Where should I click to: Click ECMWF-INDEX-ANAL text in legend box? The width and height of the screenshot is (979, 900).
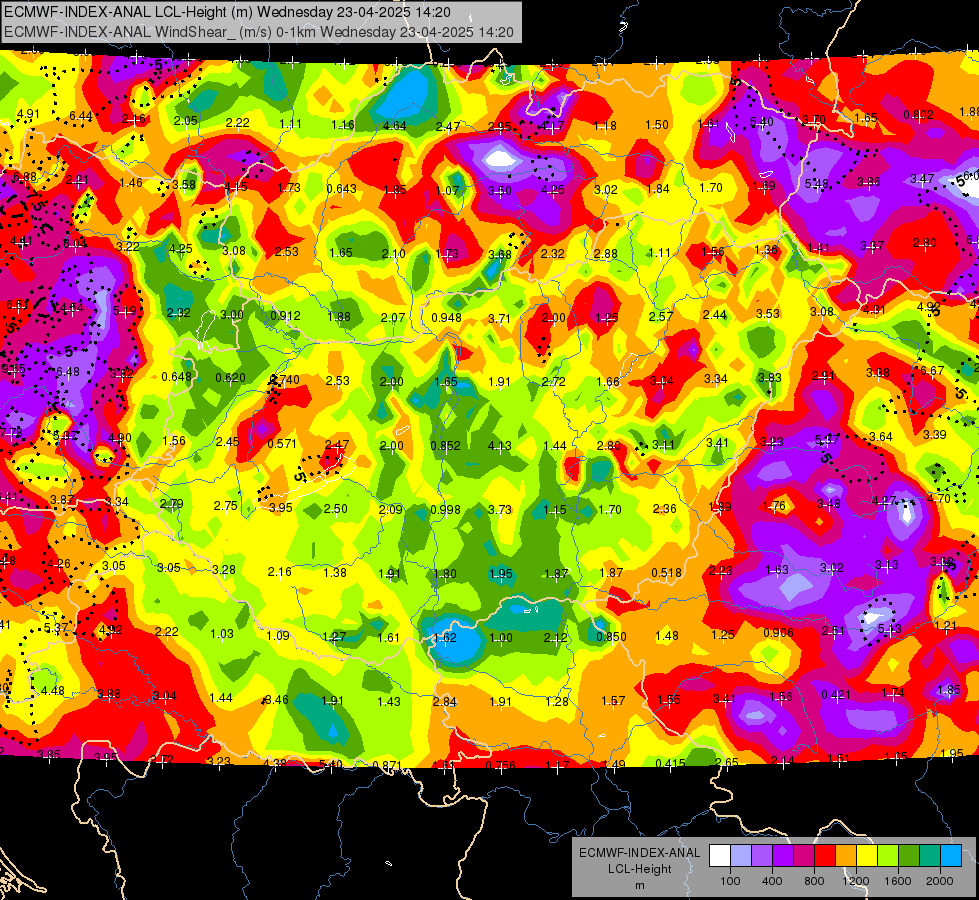point(639,853)
